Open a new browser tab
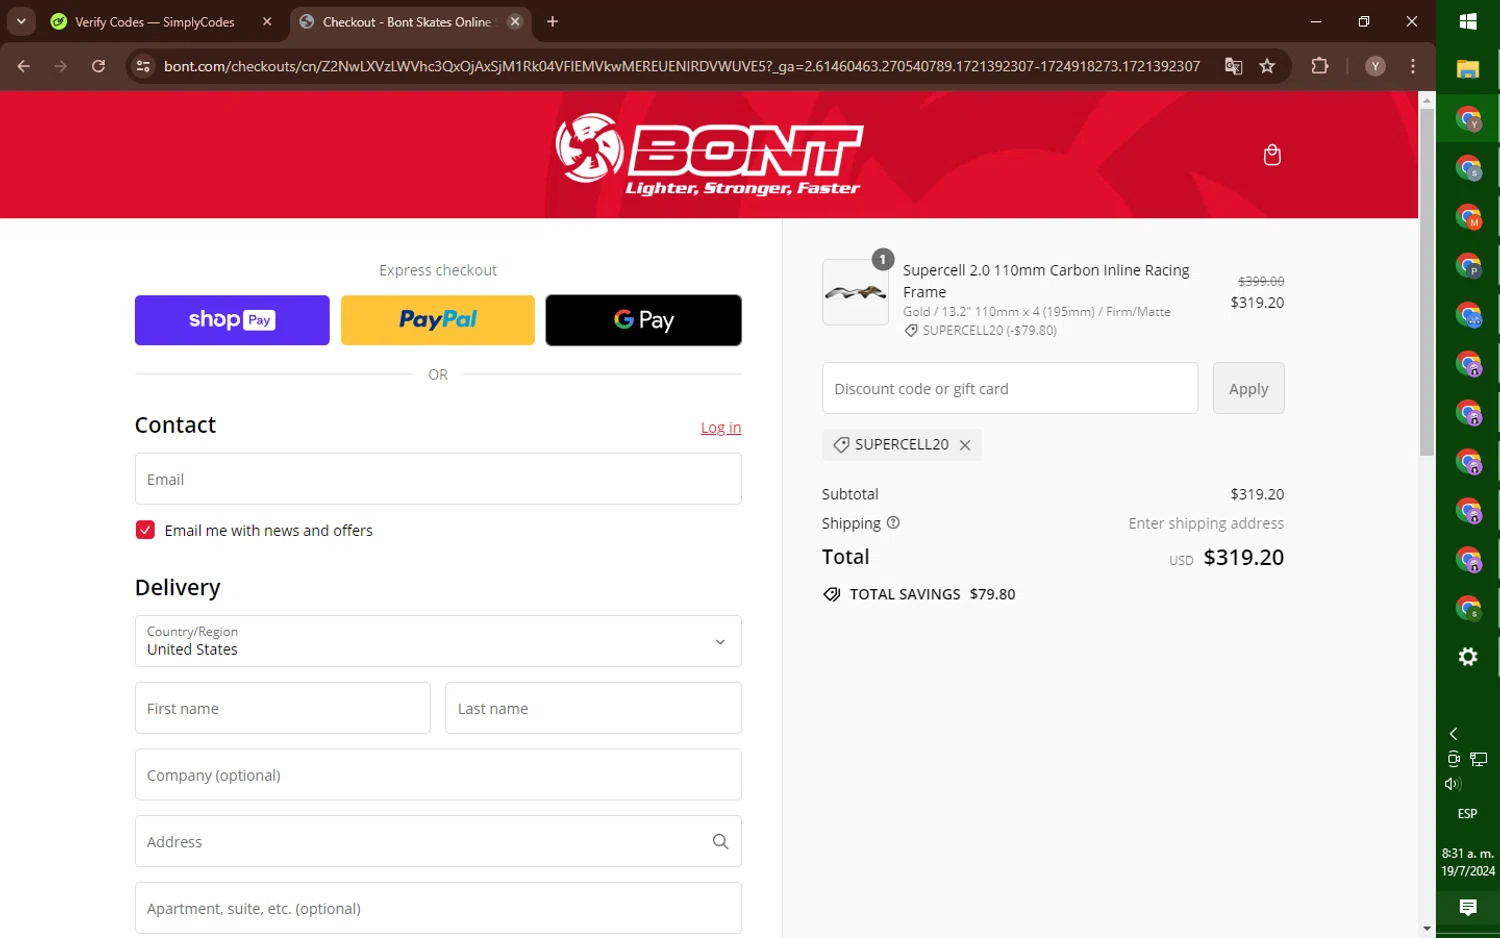Screen dimensions: 1500x938 pos(552,21)
